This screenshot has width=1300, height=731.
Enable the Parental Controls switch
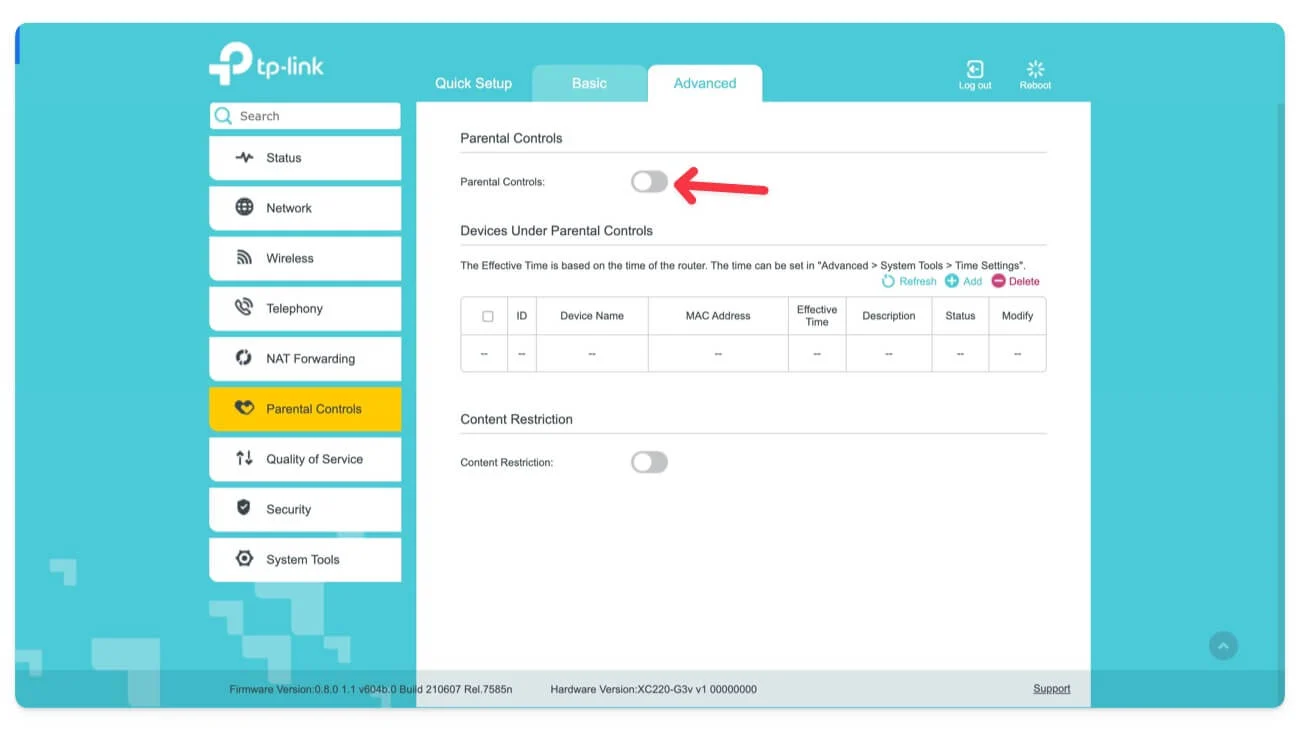point(649,182)
